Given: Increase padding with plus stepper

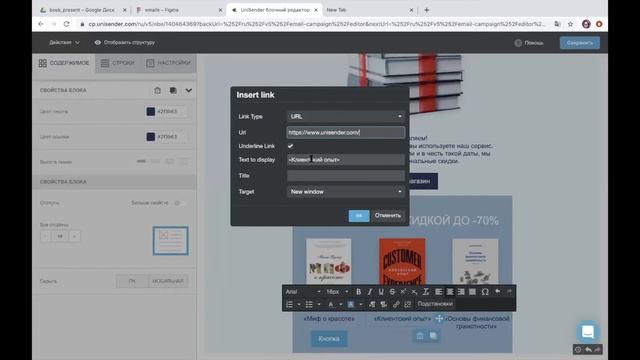Looking at the screenshot, I should point(75,236).
